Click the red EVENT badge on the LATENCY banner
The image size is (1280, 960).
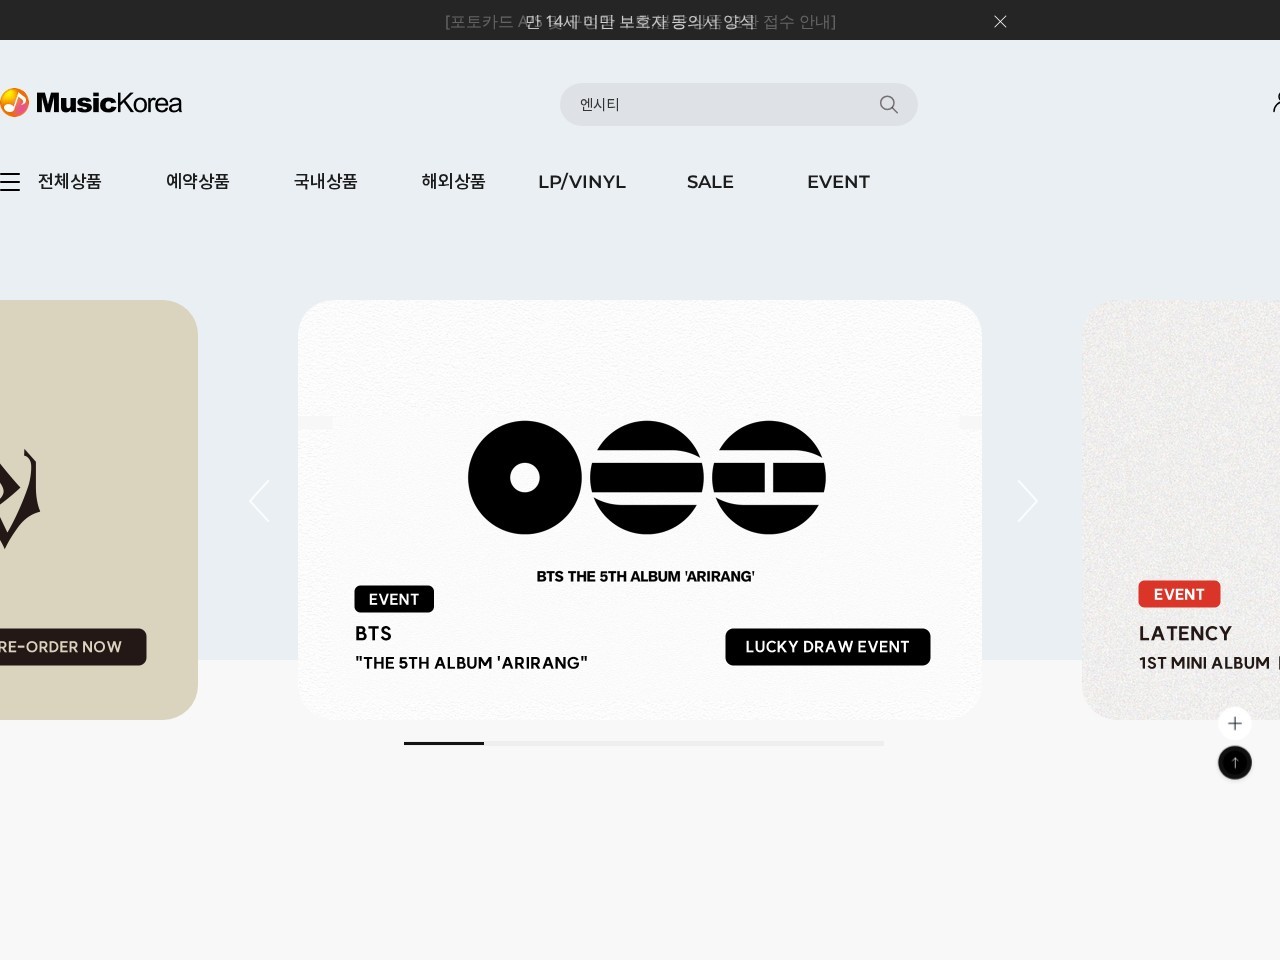[1179, 593]
